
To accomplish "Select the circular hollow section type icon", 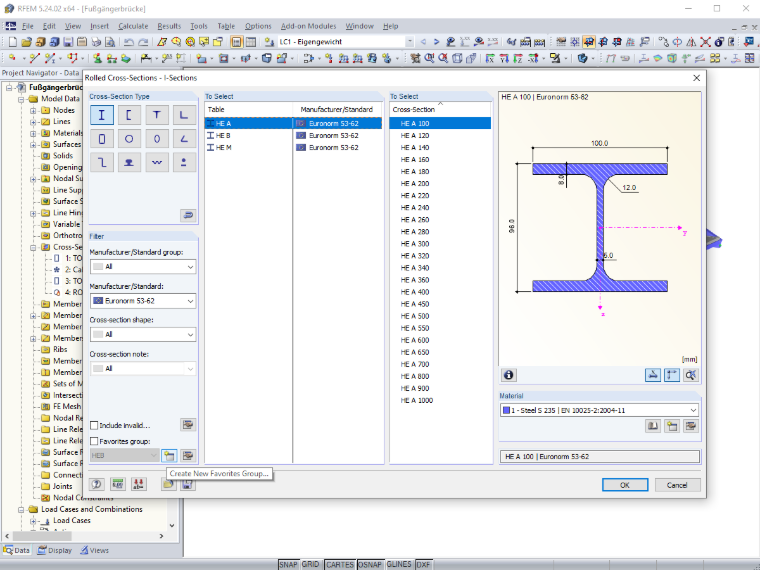I will click(129, 139).
